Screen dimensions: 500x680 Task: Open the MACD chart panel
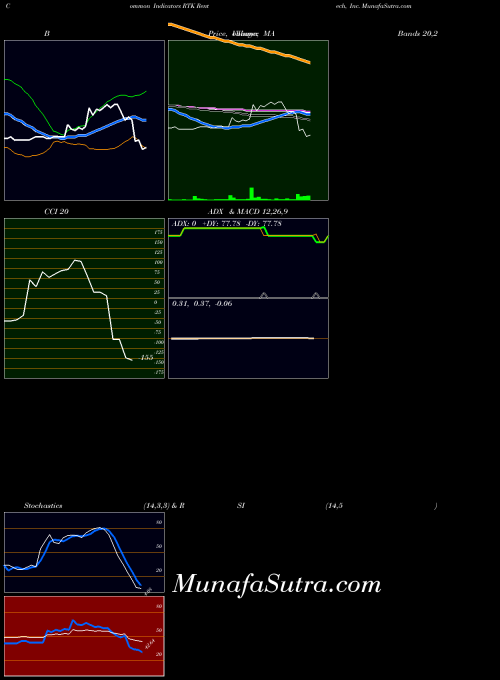click(x=248, y=339)
